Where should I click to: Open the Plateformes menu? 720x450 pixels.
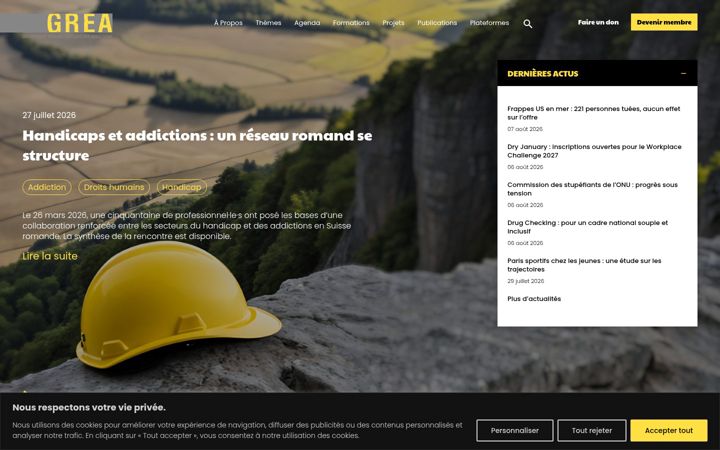[489, 22]
